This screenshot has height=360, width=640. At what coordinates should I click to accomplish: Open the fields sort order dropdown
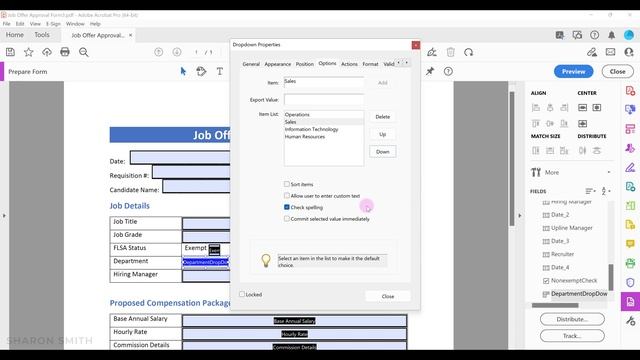605,191
